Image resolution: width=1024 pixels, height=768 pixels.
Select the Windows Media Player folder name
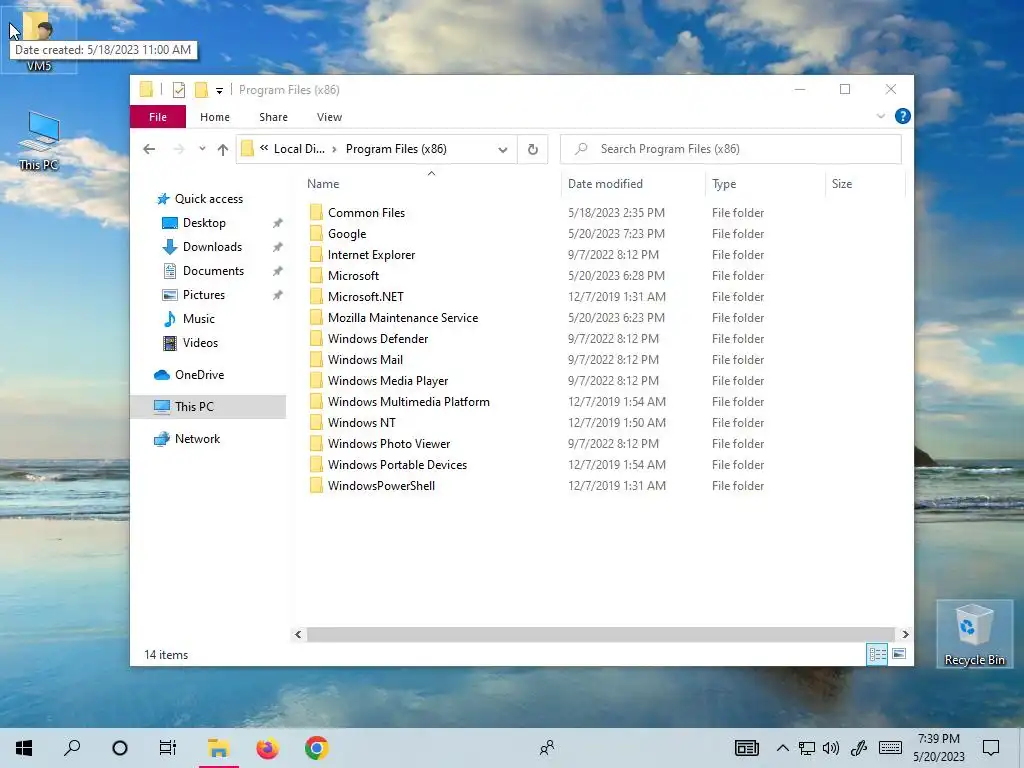(388, 380)
